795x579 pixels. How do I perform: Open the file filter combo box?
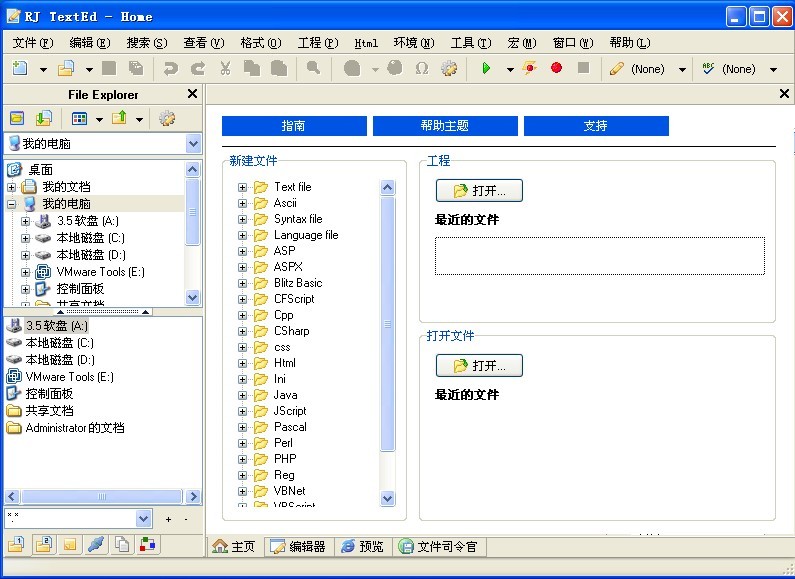[x=143, y=518]
